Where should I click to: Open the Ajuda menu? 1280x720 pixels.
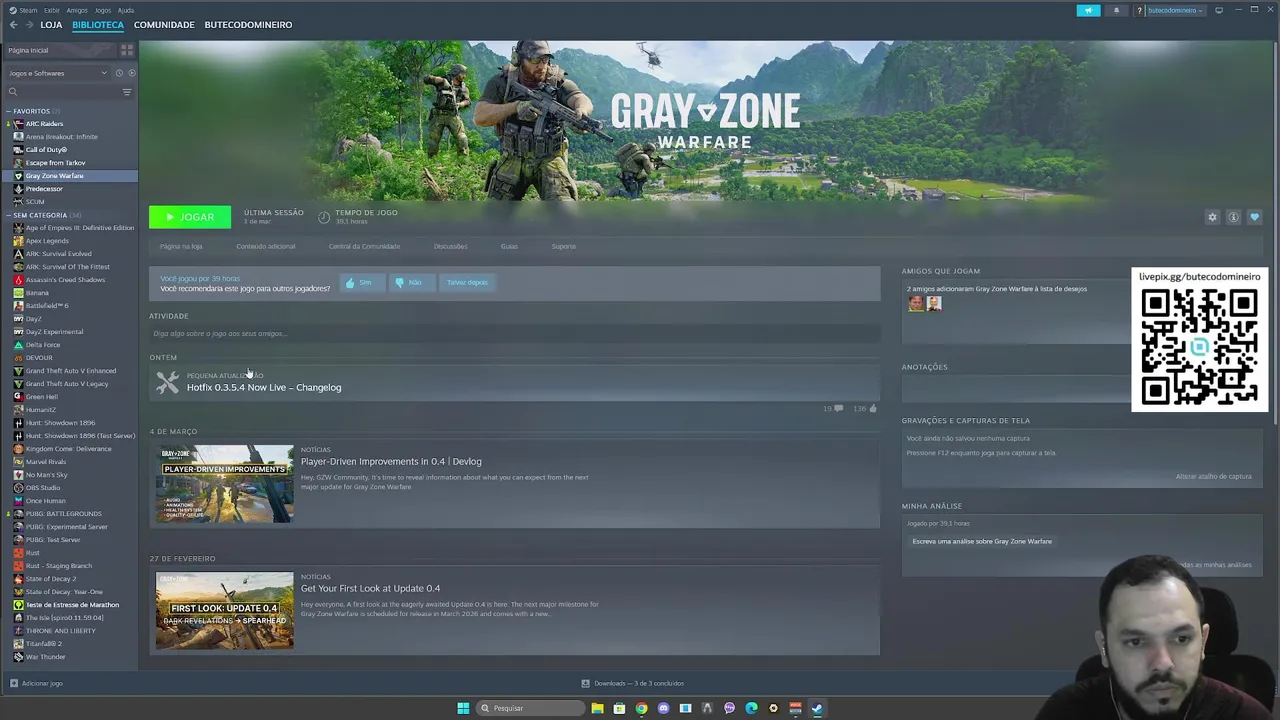[x=126, y=10]
